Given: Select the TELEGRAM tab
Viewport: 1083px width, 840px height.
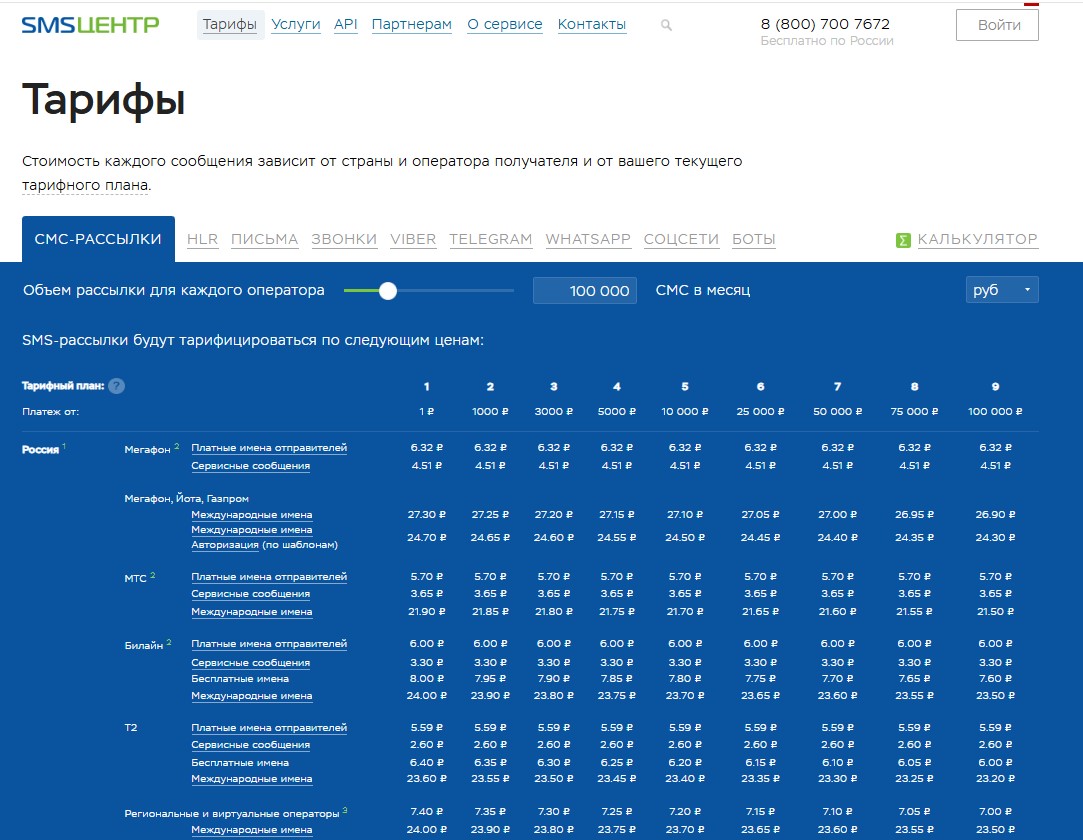Looking at the screenshot, I should click(x=490, y=239).
